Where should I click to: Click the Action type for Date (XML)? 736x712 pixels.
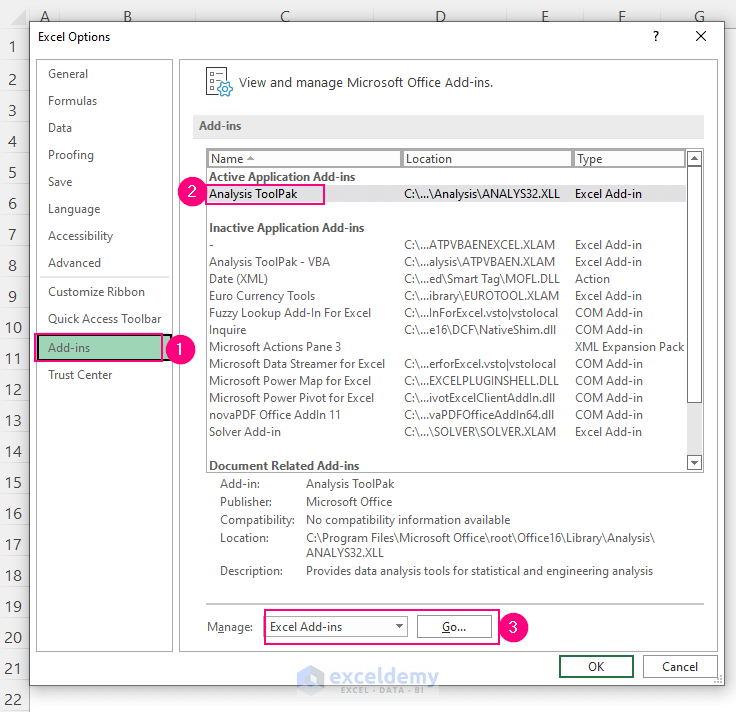point(592,279)
